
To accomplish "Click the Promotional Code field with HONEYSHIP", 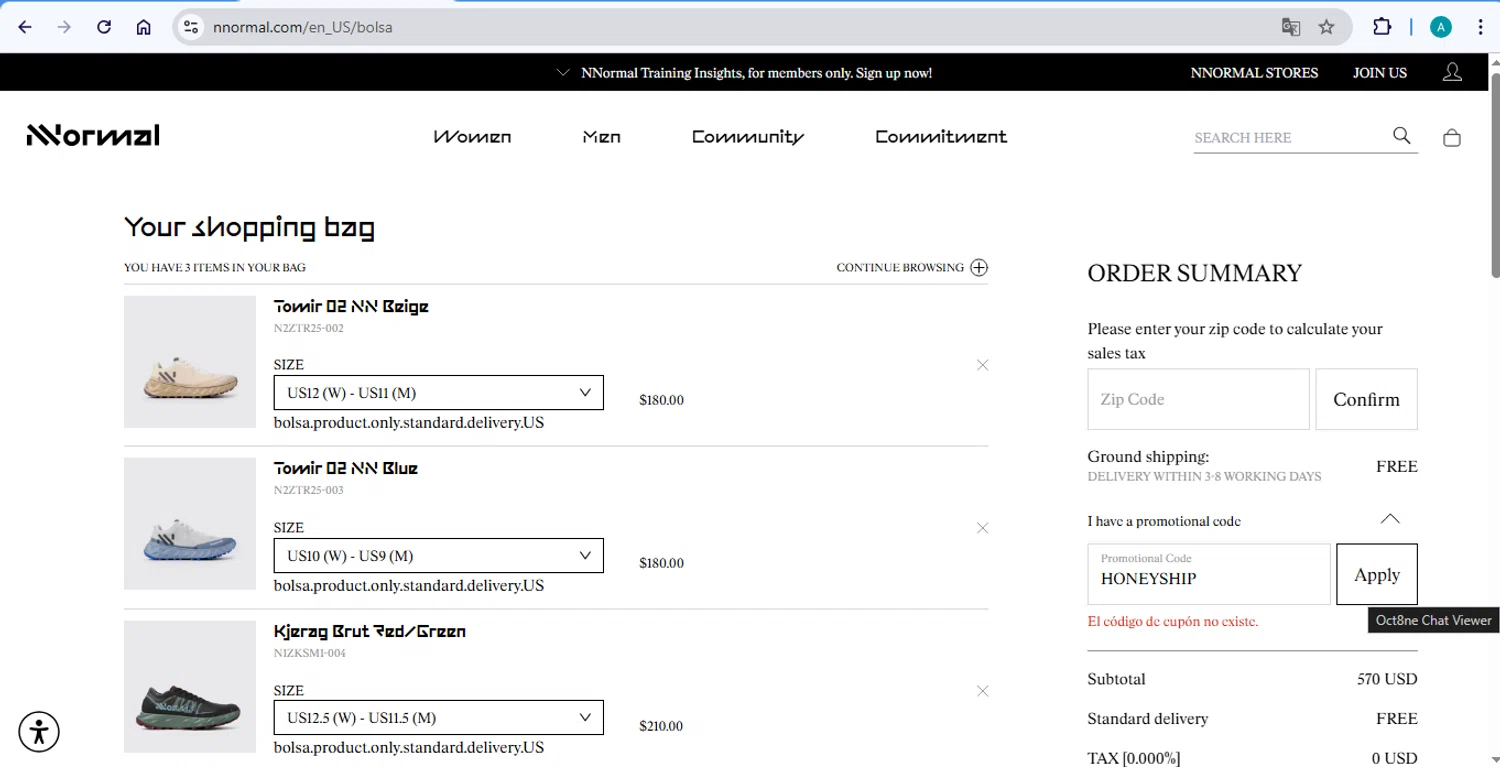I will point(1209,574).
